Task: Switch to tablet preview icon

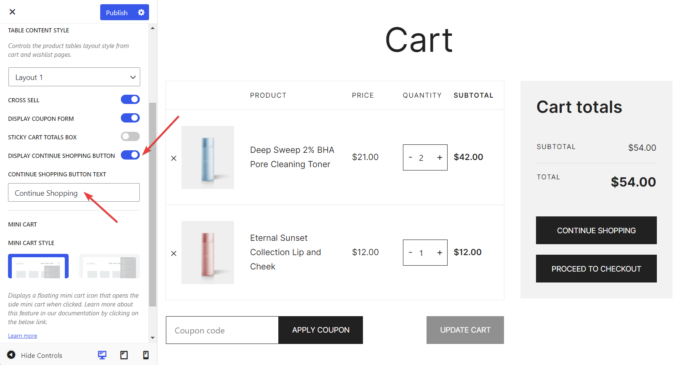Action: 124,355
